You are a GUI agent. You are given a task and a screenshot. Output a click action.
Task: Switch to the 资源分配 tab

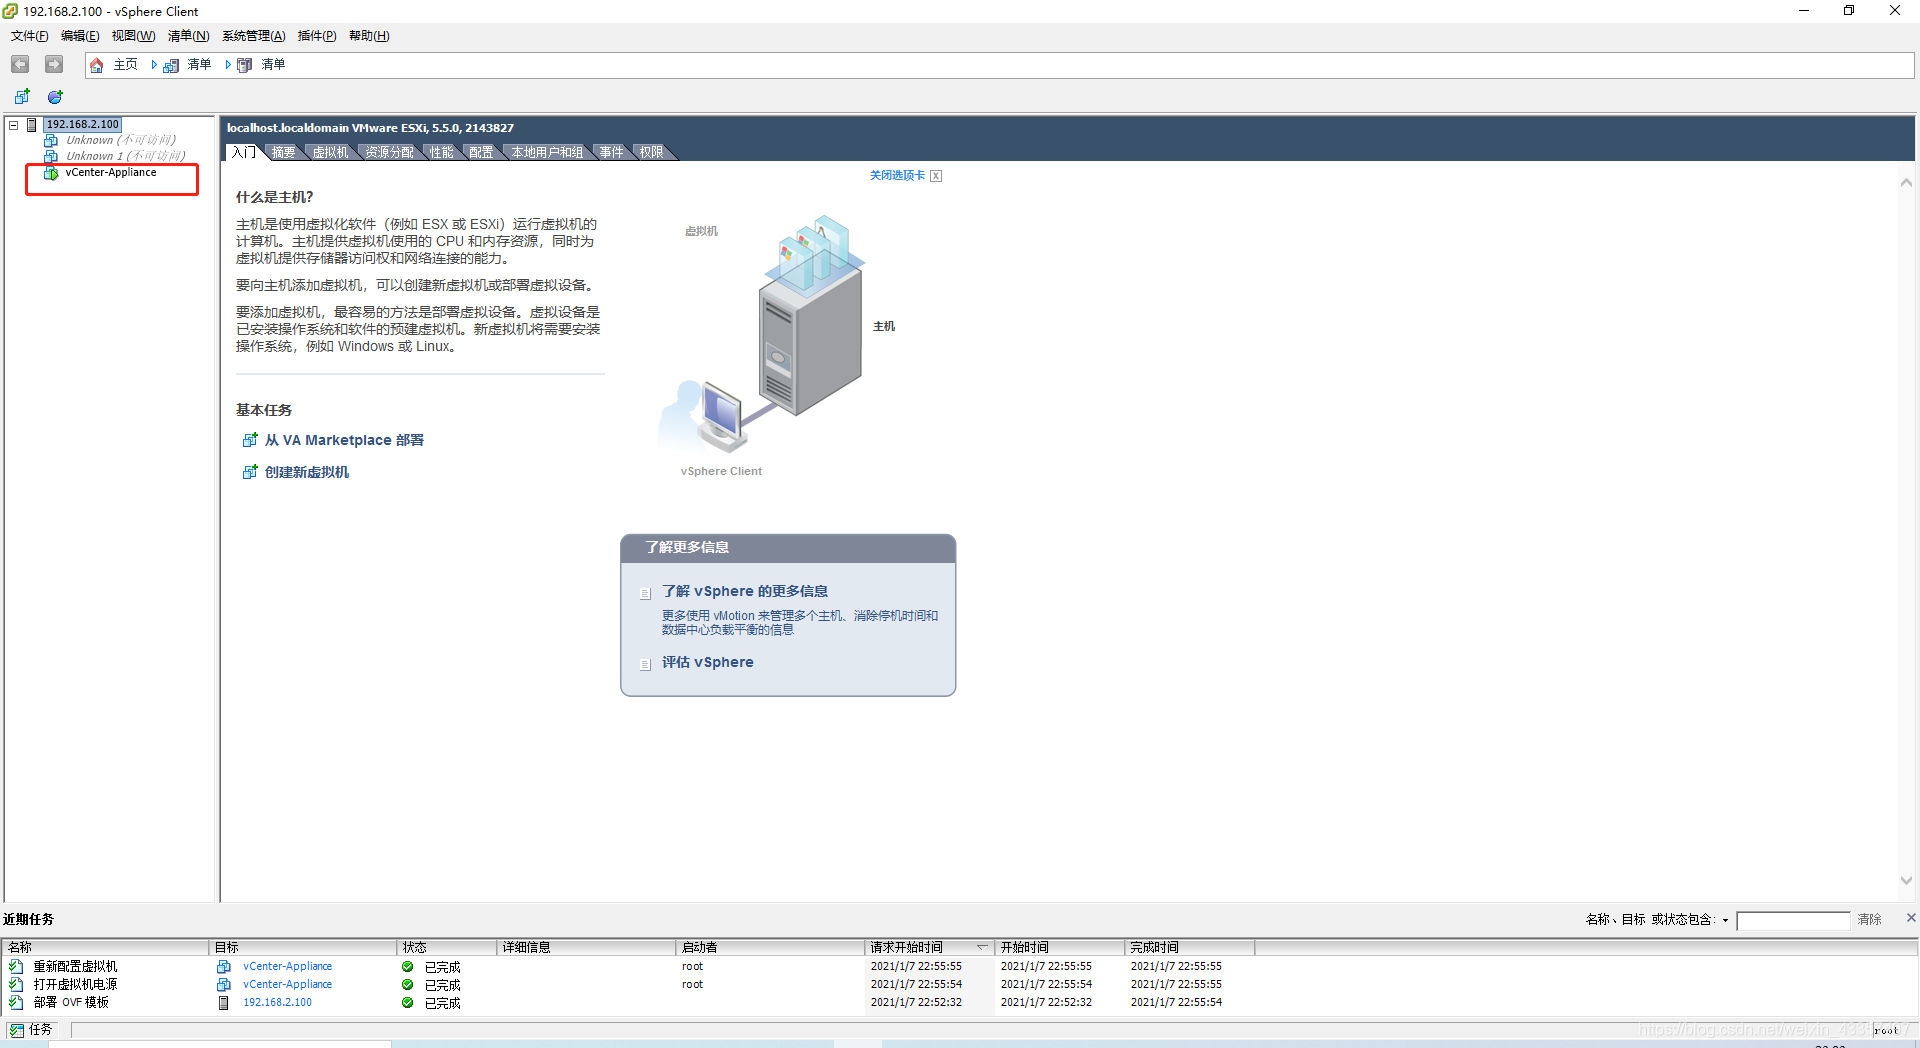tap(389, 152)
